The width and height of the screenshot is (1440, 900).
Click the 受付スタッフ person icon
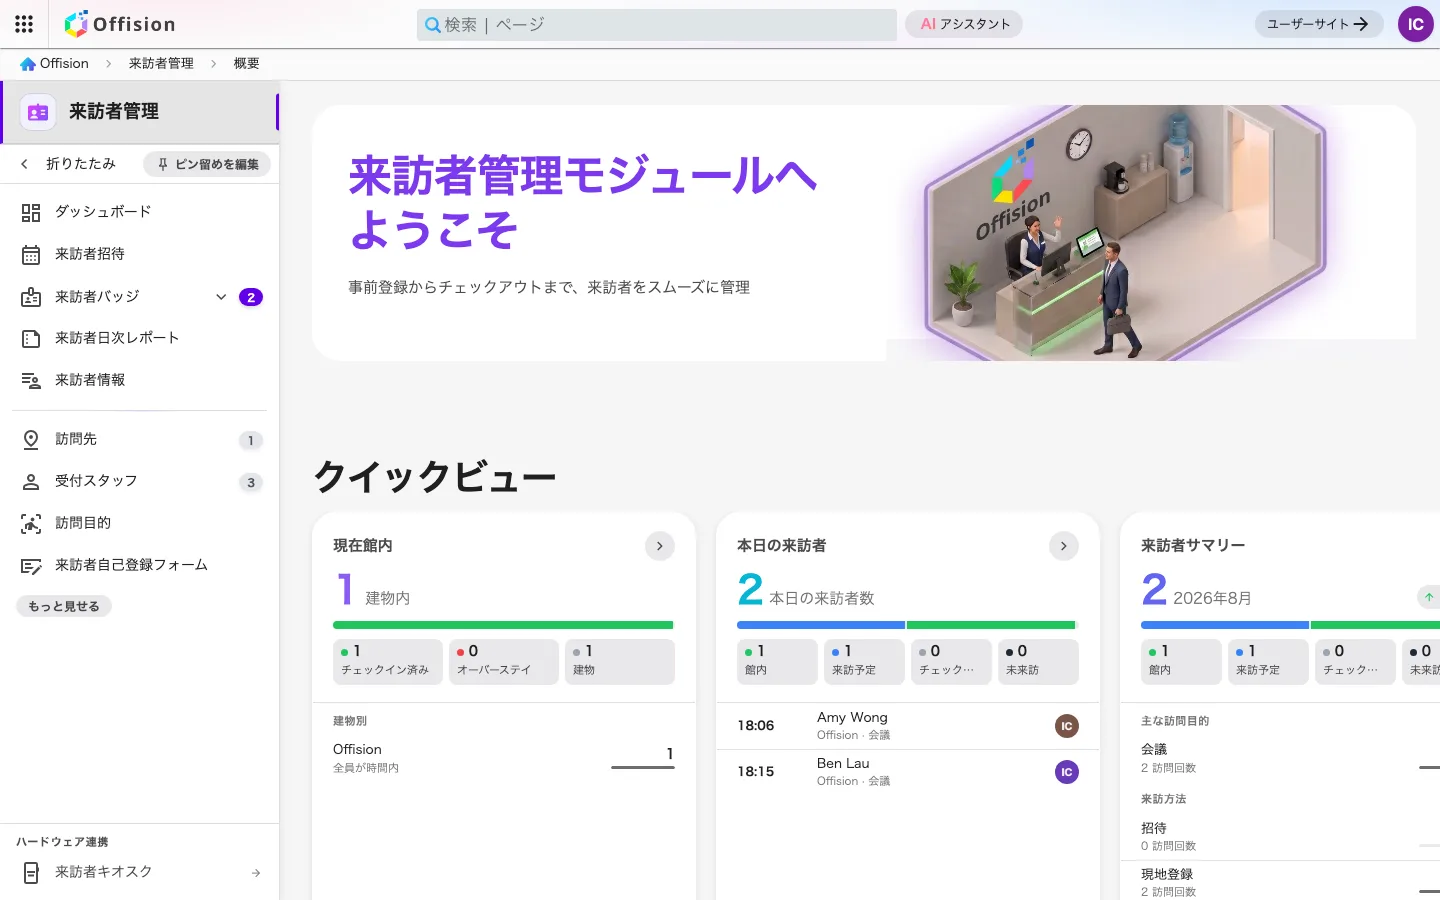click(x=31, y=481)
